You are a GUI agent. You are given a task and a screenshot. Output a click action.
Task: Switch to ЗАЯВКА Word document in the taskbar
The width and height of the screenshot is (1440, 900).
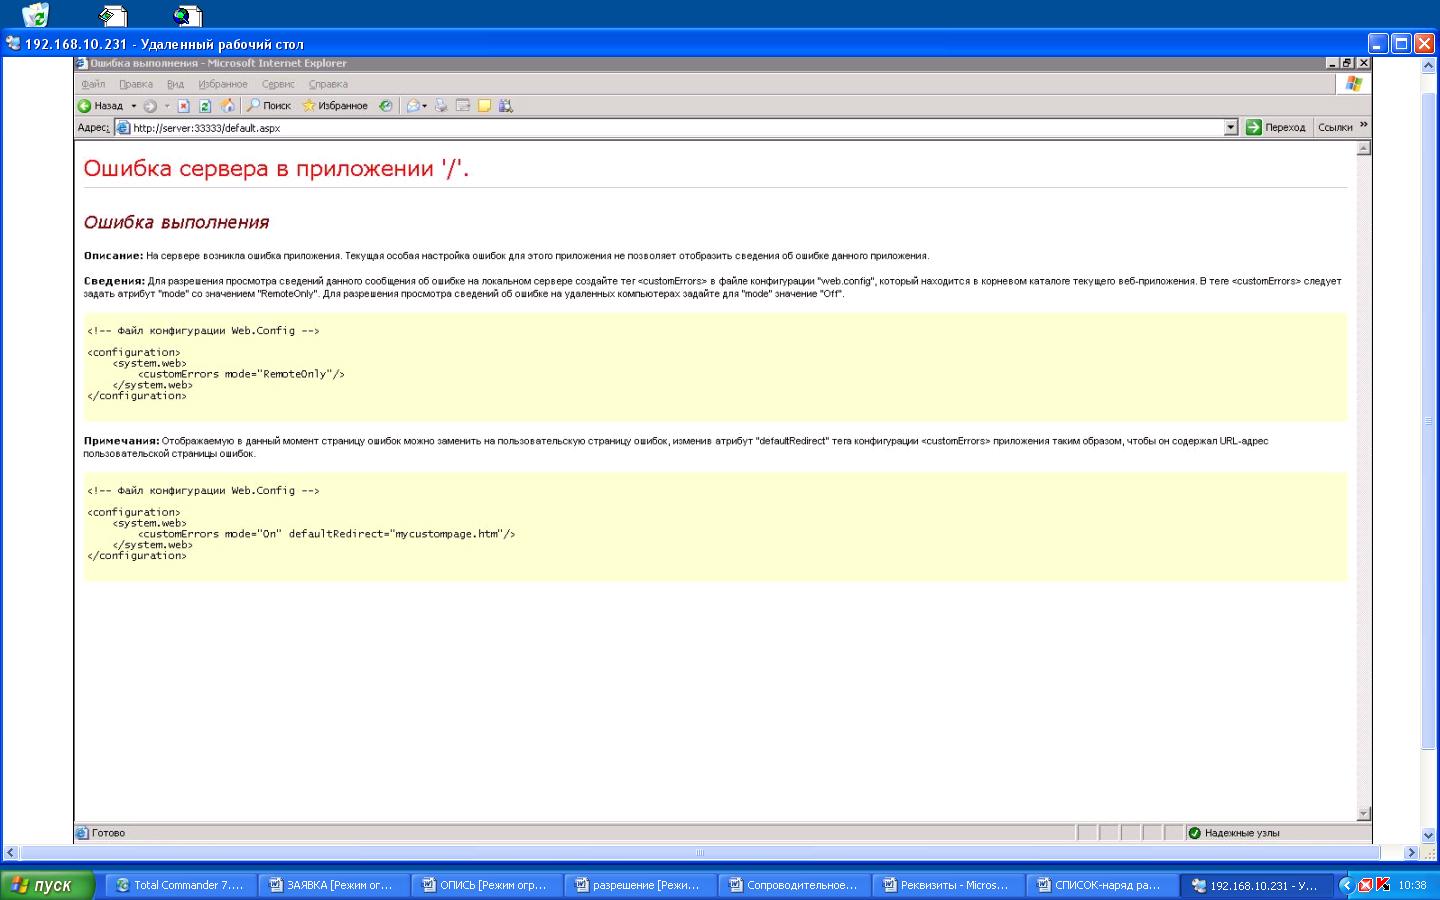333,885
